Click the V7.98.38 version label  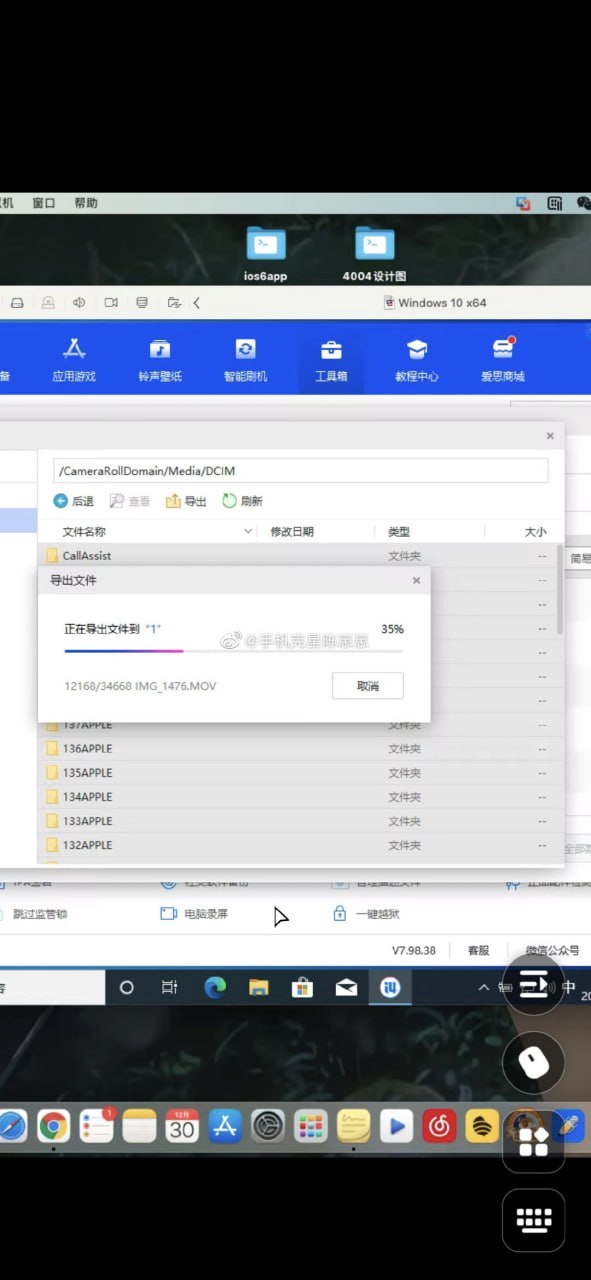point(414,950)
